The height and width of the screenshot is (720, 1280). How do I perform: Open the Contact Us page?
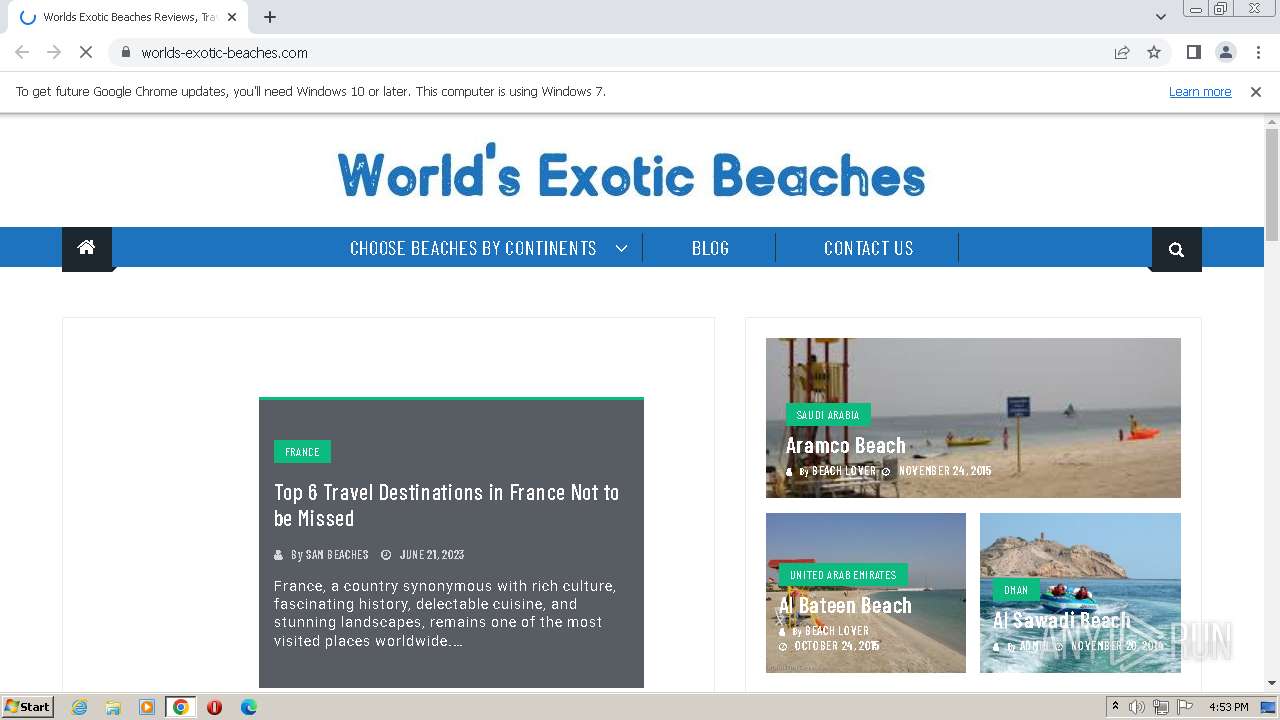pyautogui.click(x=868, y=248)
